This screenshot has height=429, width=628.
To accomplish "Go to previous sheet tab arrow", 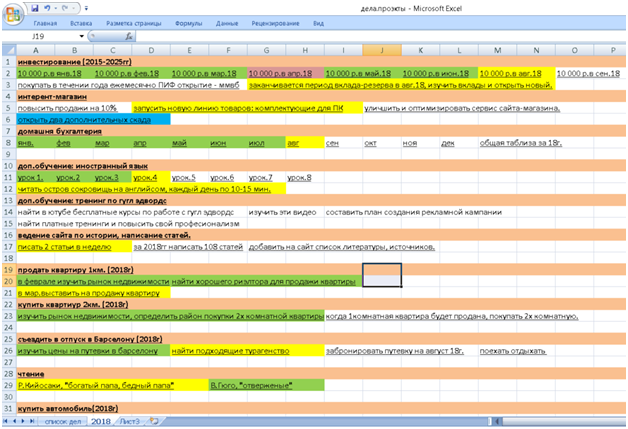I will [x=15, y=421].
